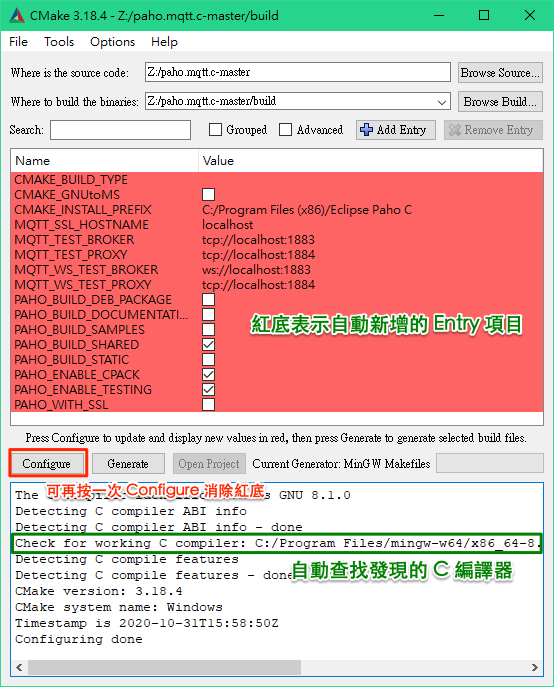Click the output log scroll left arrow

[x=19, y=667]
